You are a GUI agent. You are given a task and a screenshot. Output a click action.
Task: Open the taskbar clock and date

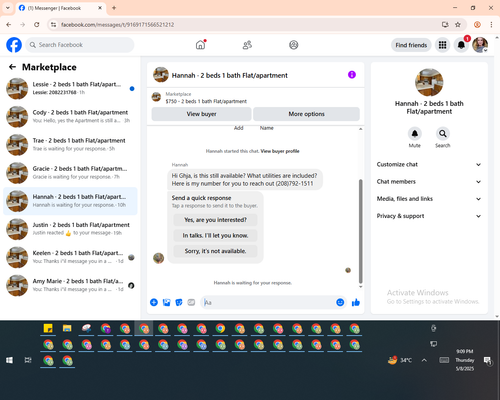(x=465, y=360)
